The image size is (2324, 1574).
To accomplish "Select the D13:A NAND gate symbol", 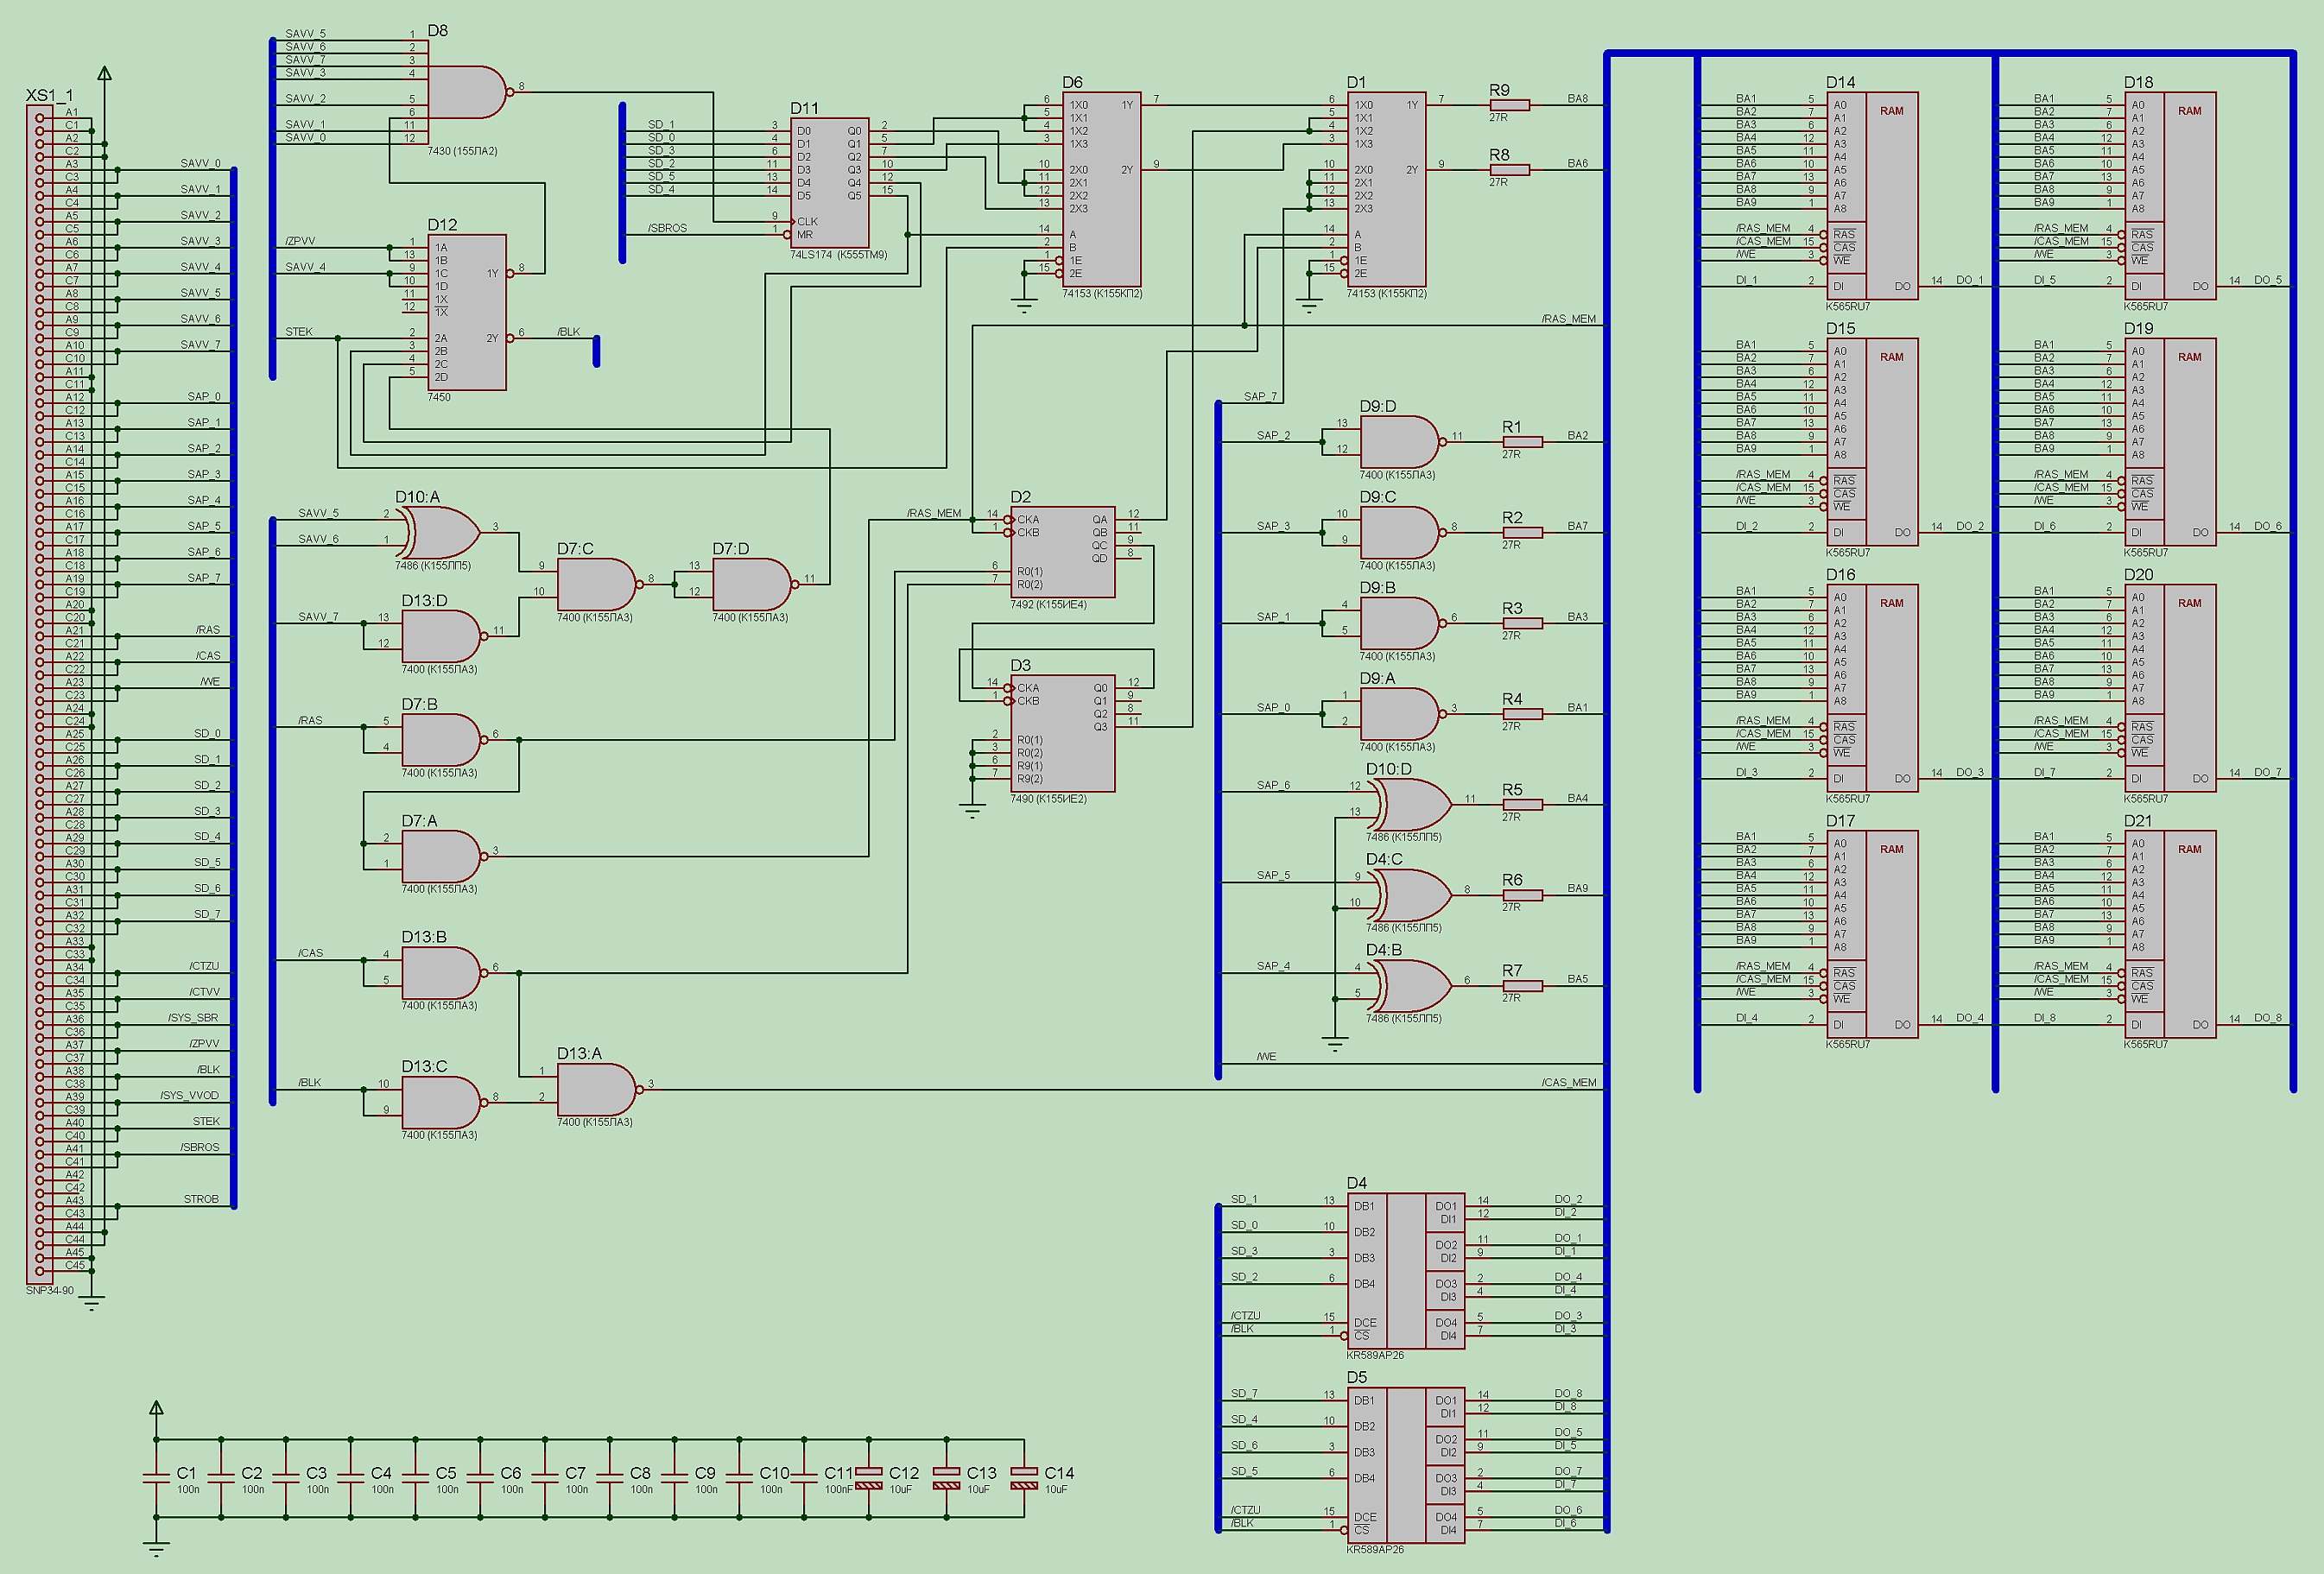I will (595, 1089).
